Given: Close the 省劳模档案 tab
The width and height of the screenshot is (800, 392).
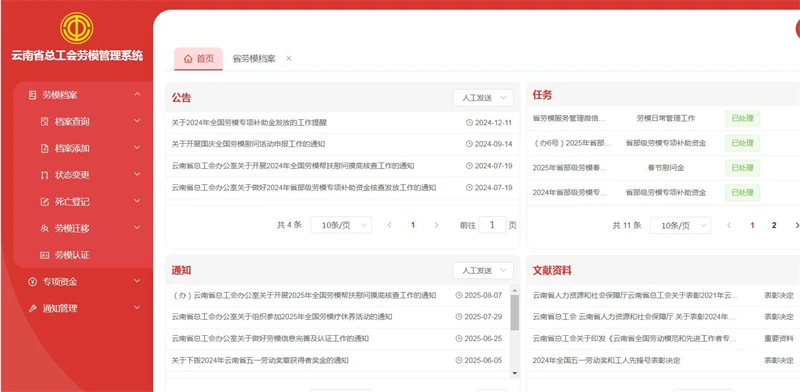Looking at the screenshot, I should click(289, 59).
